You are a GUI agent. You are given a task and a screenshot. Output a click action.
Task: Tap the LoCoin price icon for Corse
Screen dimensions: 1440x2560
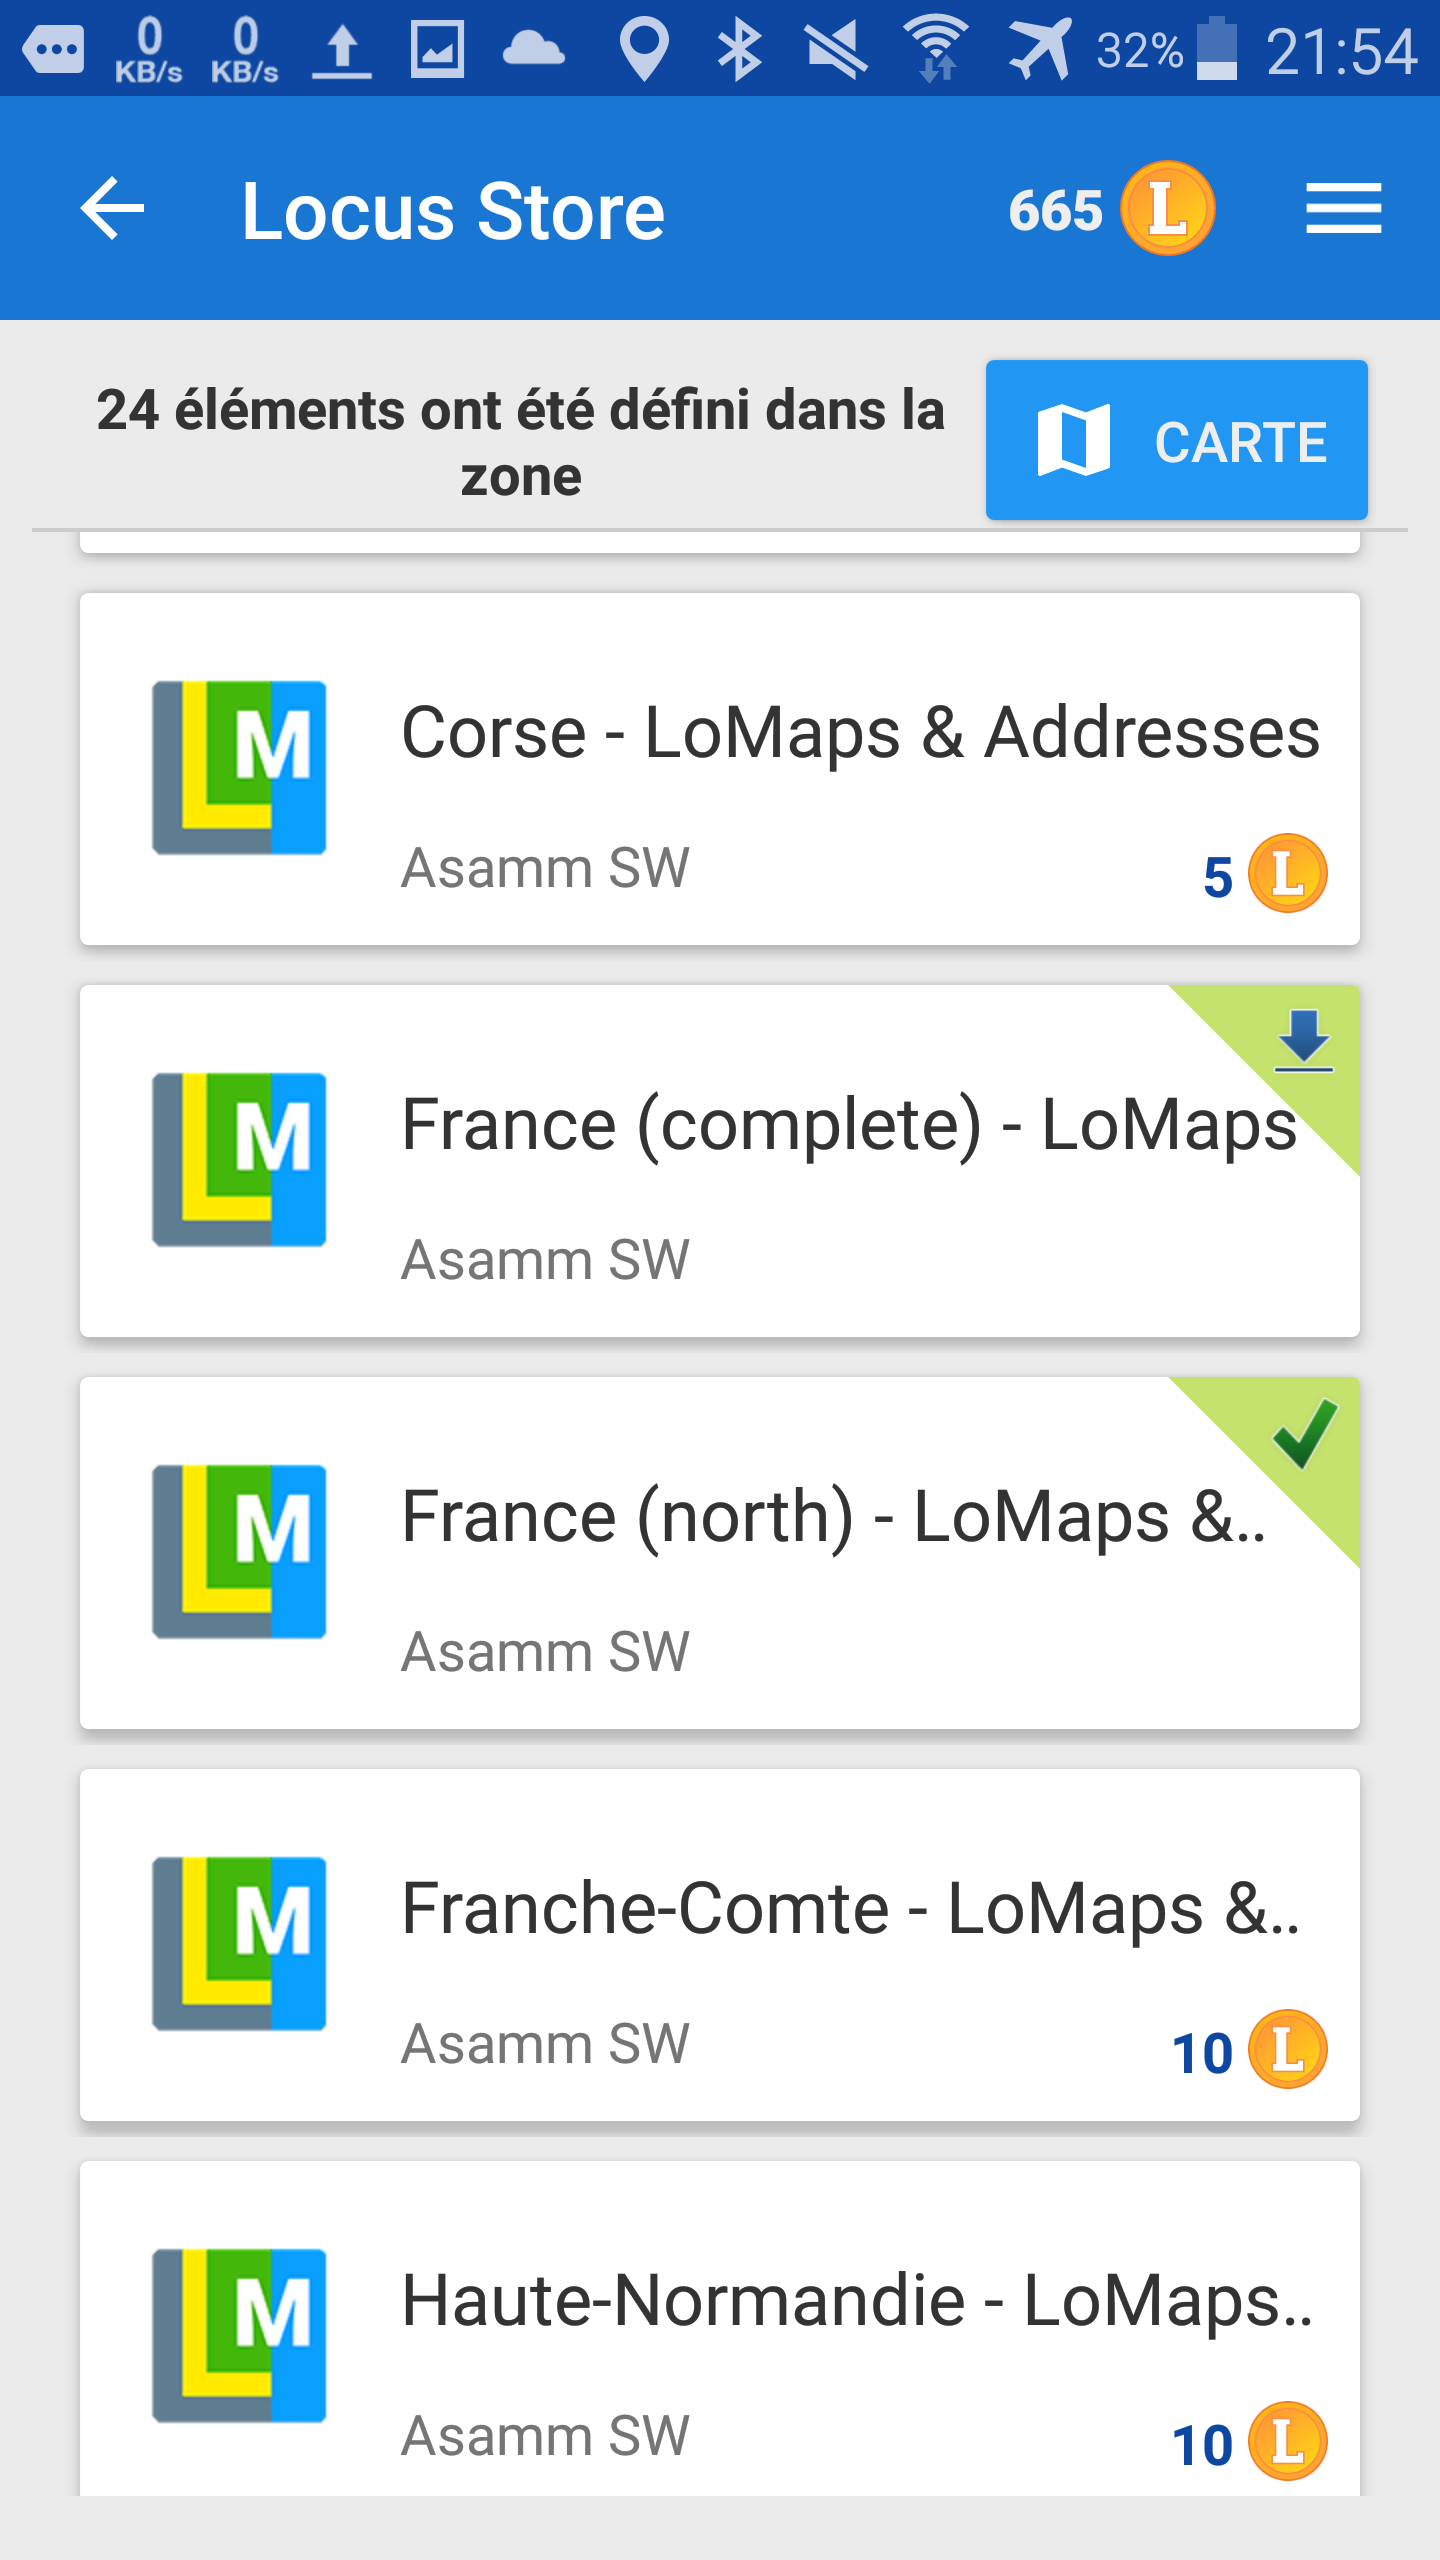click(1287, 874)
